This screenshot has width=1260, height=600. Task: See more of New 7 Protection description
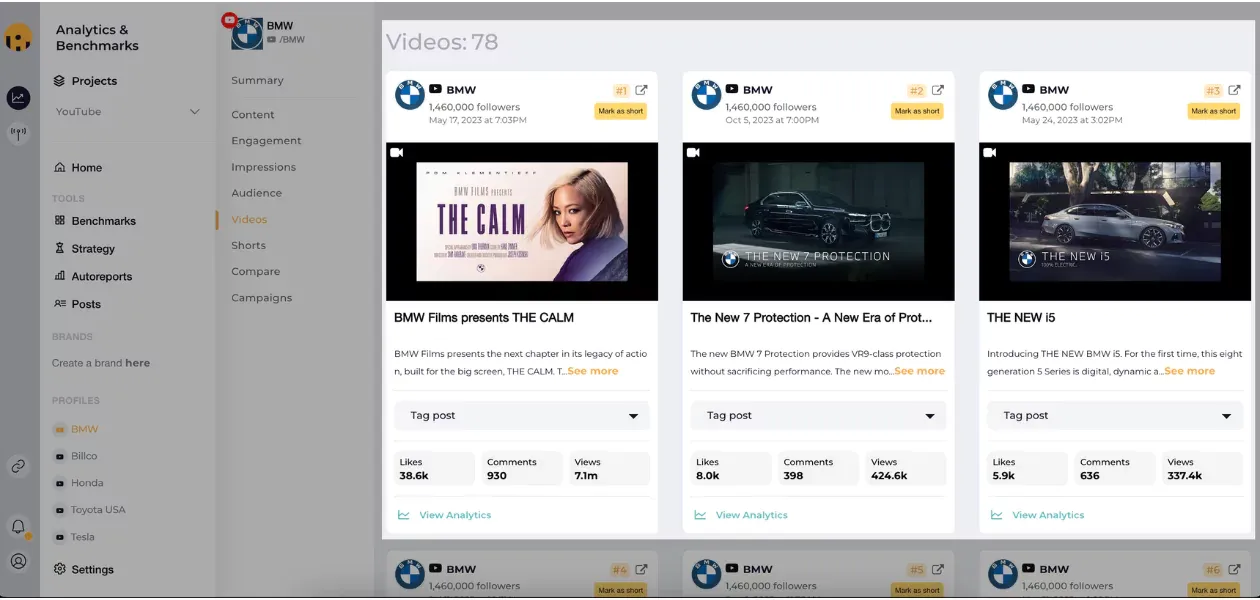click(919, 371)
